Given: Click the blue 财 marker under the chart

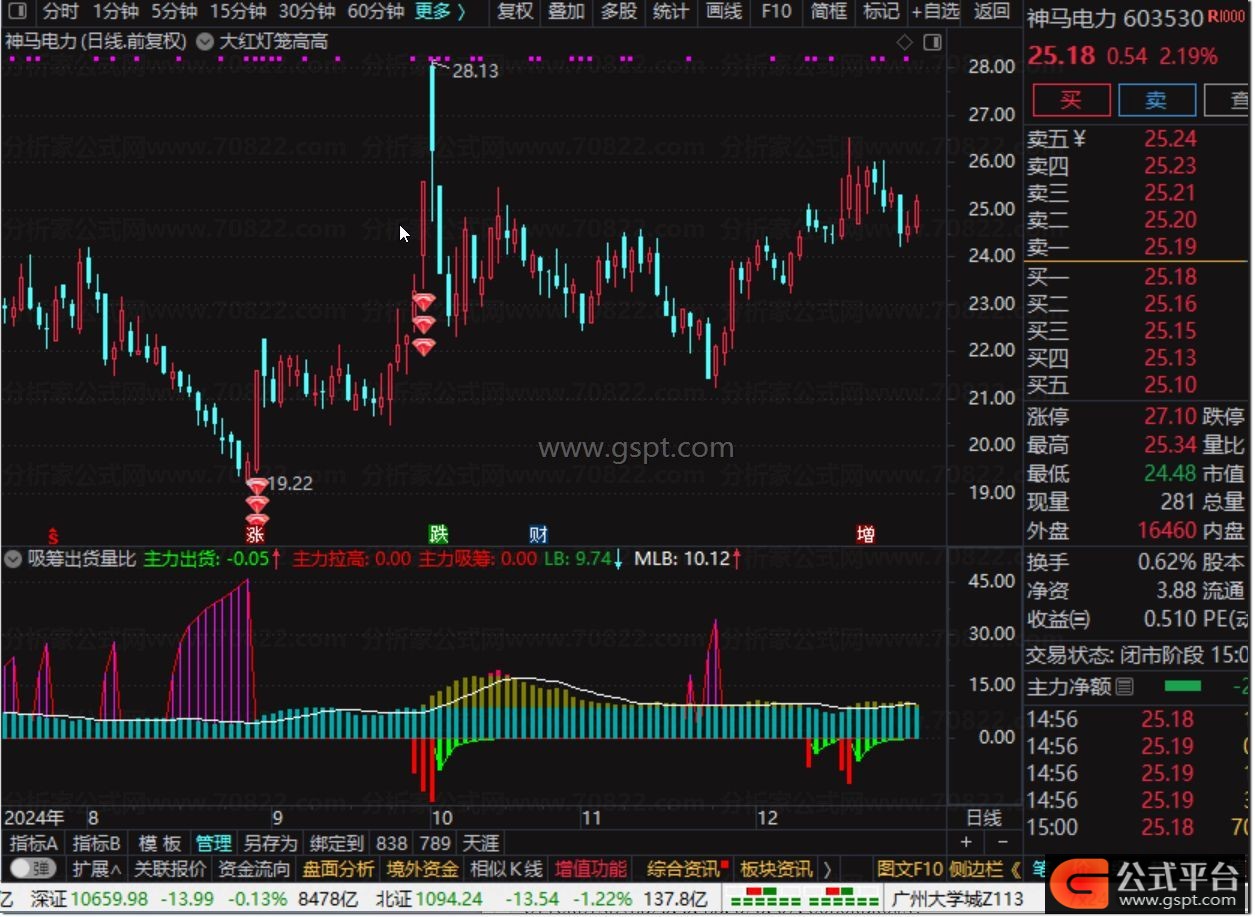Looking at the screenshot, I should pos(538,534).
